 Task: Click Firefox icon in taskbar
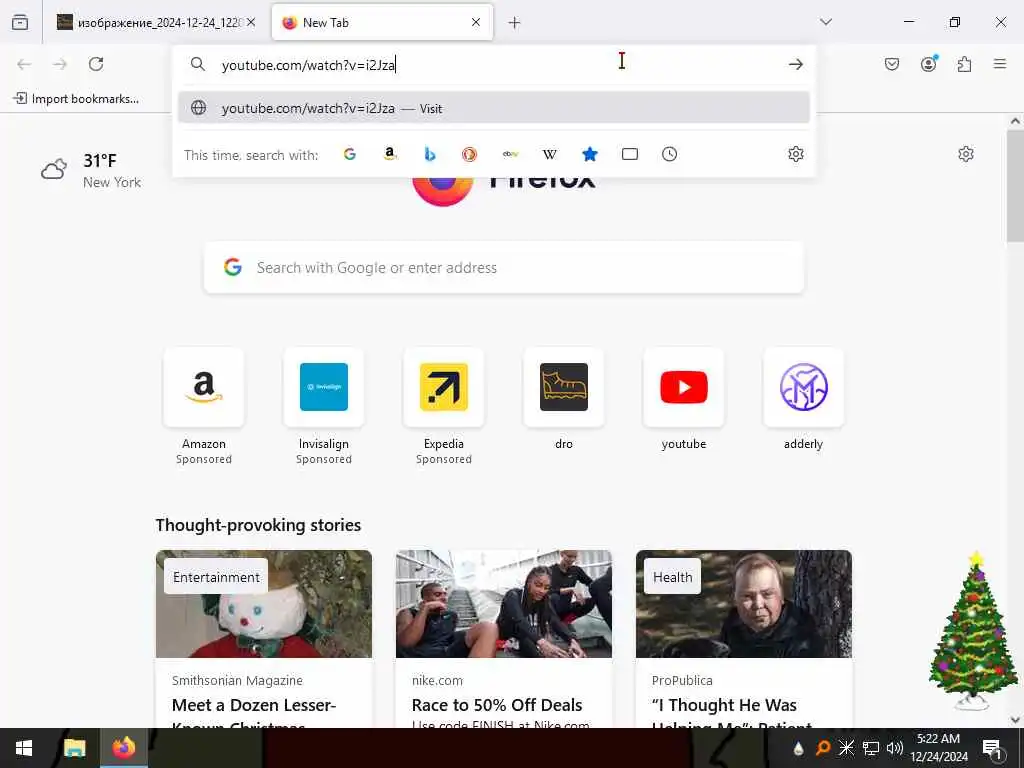(x=123, y=748)
